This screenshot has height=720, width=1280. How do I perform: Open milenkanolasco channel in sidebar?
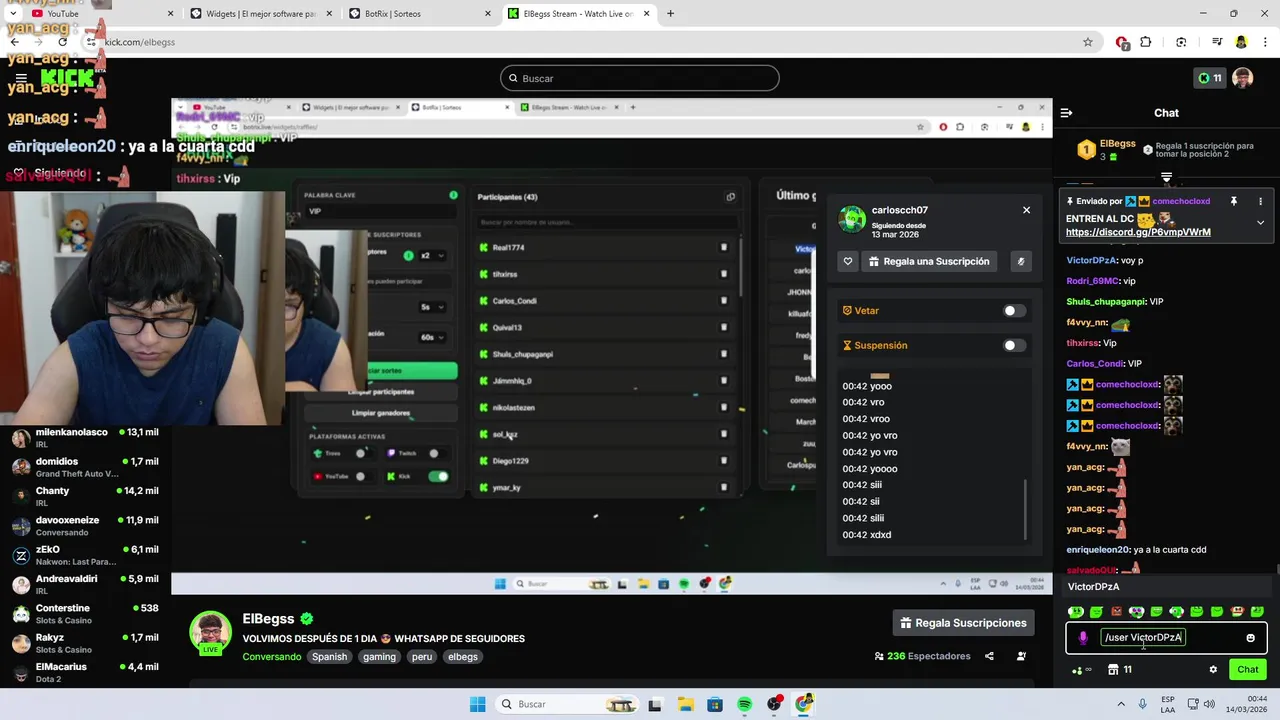pyautogui.click(x=85, y=438)
